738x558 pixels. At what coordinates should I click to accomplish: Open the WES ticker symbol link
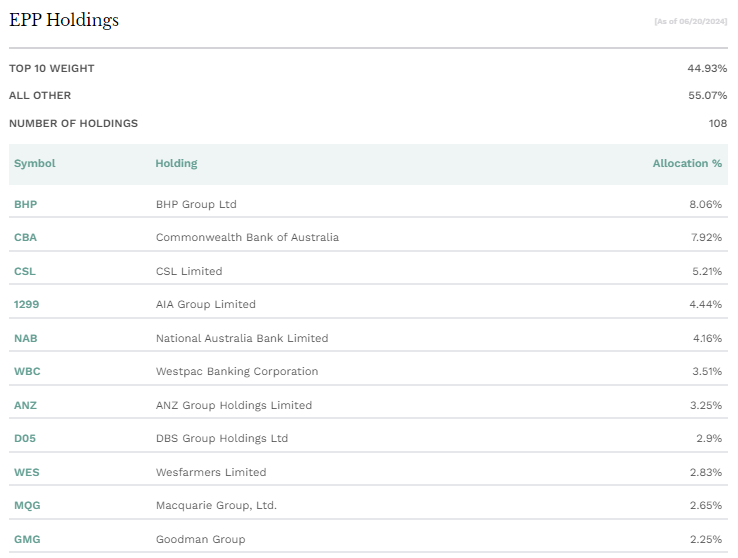click(x=27, y=472)
